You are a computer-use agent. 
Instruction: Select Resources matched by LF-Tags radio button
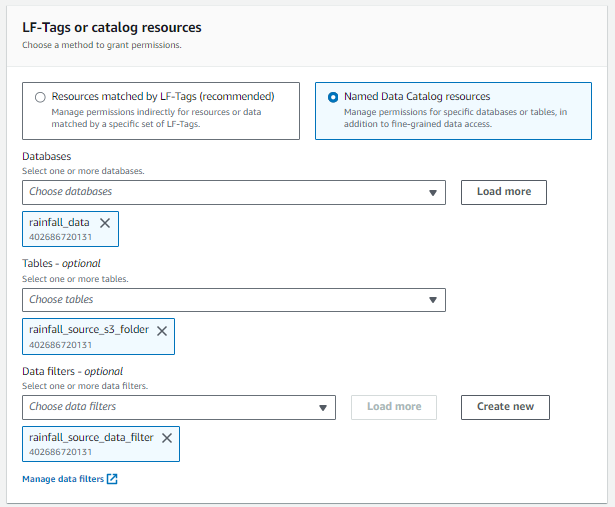40,97
